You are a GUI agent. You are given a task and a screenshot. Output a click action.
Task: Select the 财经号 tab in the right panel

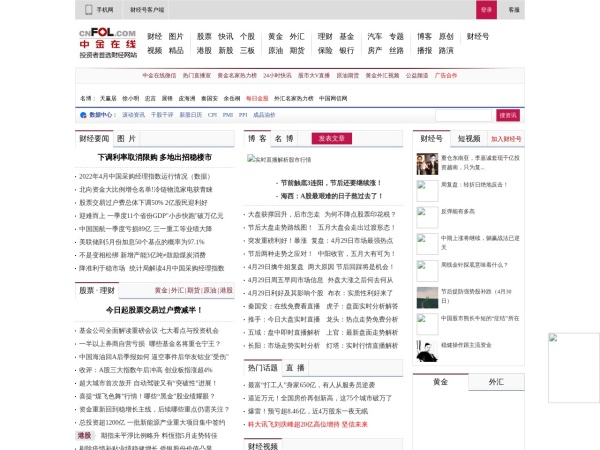(431, 139)
